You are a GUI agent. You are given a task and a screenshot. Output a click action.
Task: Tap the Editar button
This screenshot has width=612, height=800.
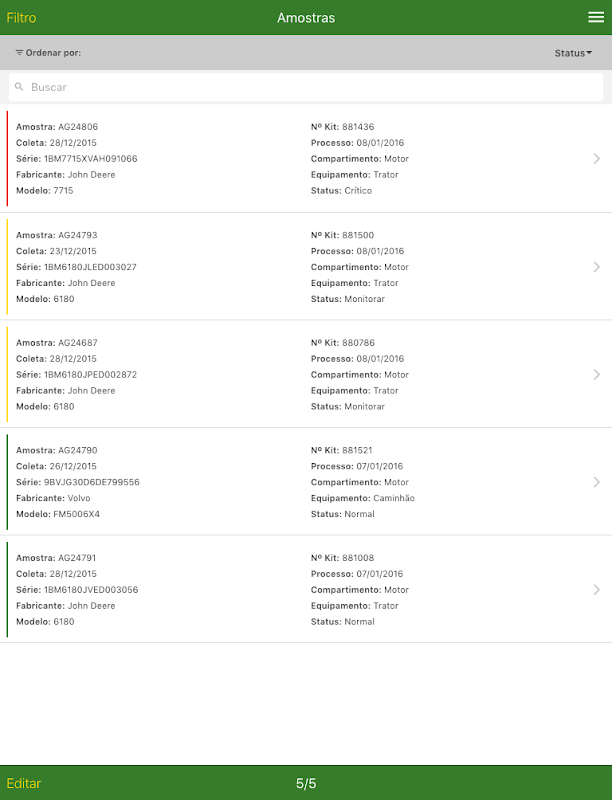(24, 783)
